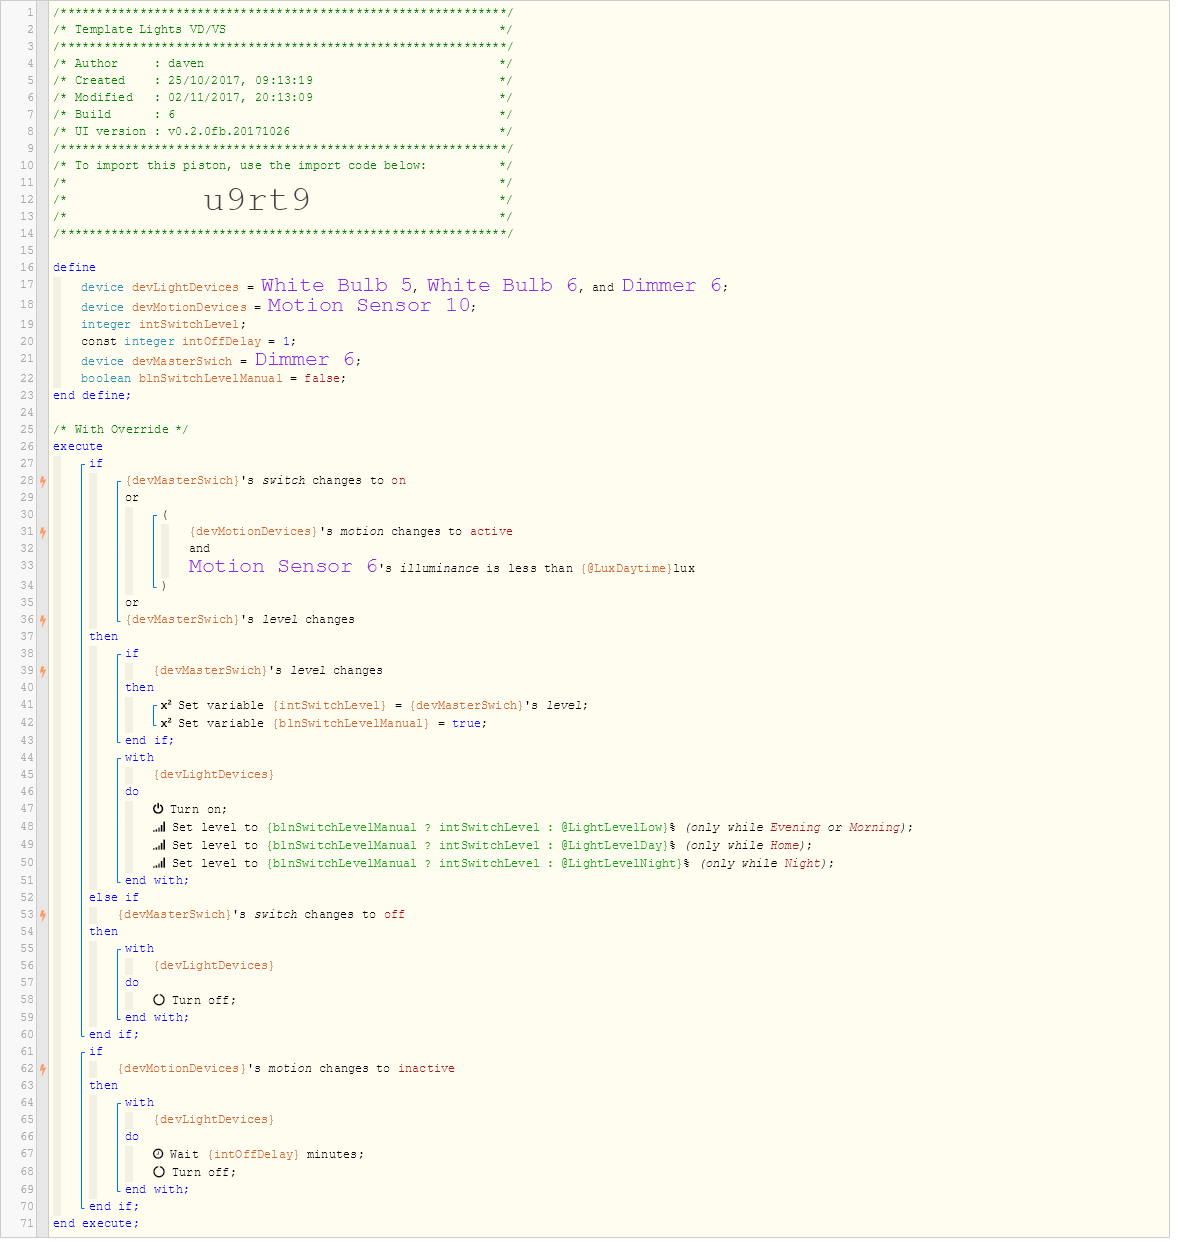Click the clock icon beside 'Wait {intOffDelay} minutes'
The image size is (1178, 1246).
pos(158,1154)
